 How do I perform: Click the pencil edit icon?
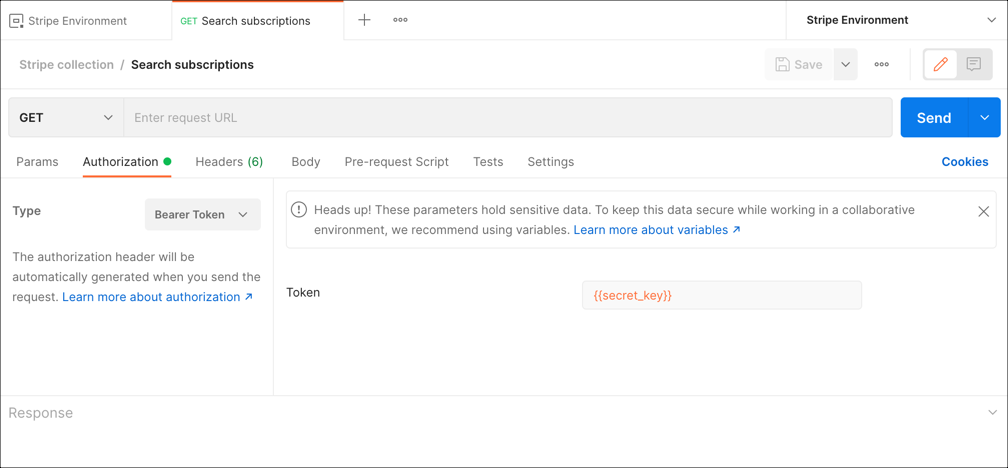[x=940, y=65]
